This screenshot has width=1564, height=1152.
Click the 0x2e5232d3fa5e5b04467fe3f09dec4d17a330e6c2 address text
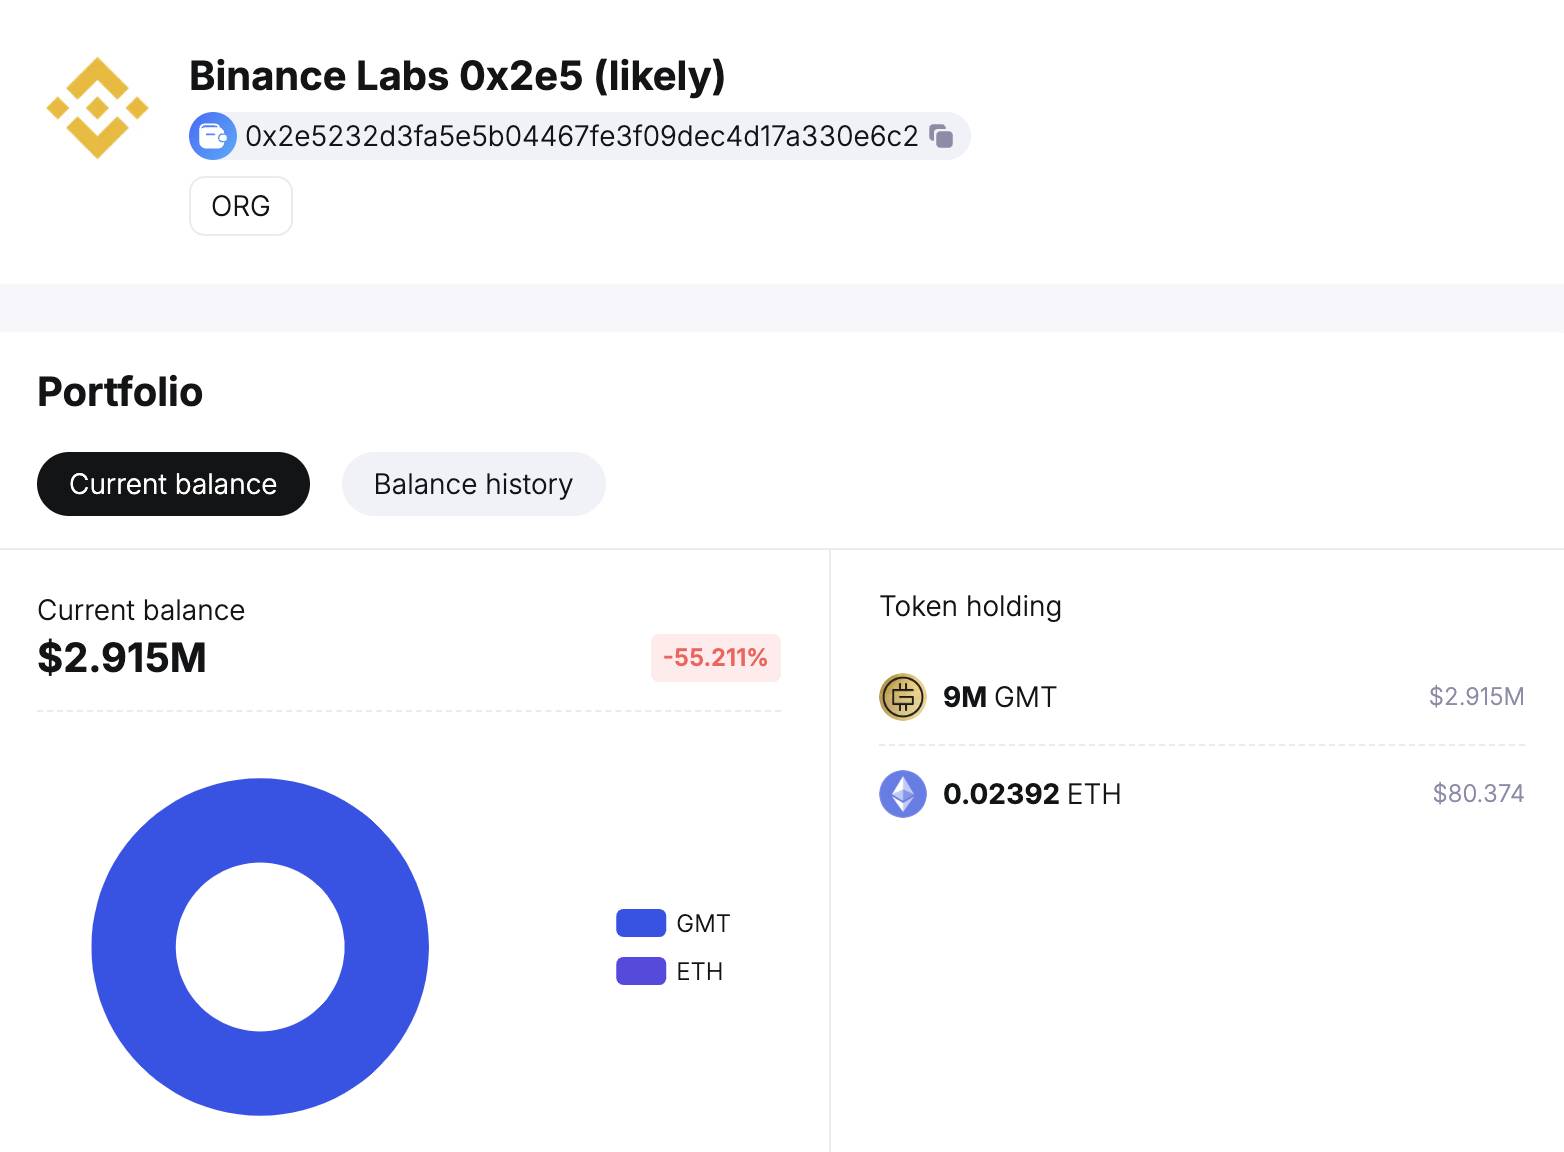pyautogui.click(x=582, y=136)
